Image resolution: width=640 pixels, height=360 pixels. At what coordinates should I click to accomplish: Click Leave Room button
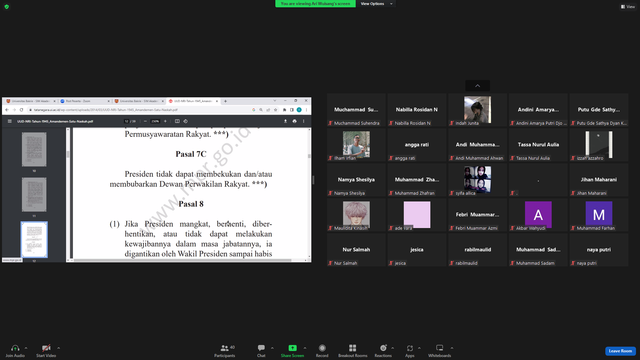tap(620, 351)
